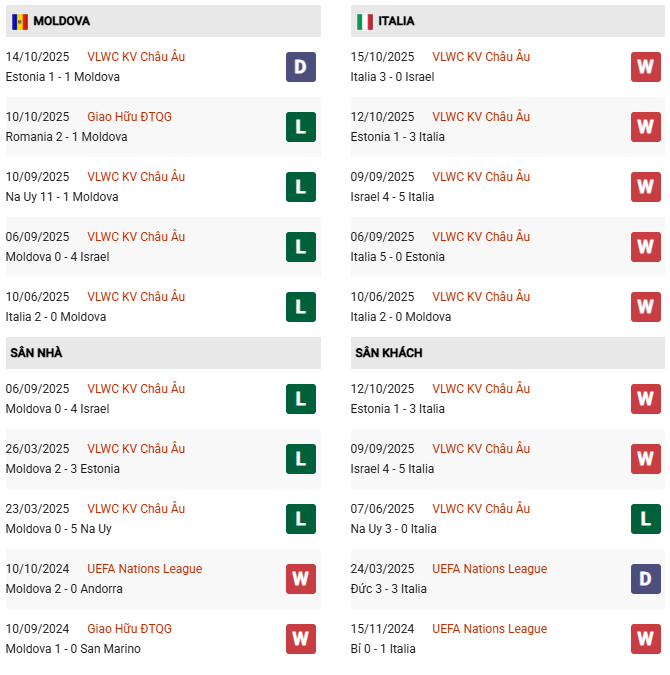The width and height of the screenshot is (670, 675).
Task: Click the win badge for Moldova 1 - 0 San Marino
Action: click(x=301, y=639)
